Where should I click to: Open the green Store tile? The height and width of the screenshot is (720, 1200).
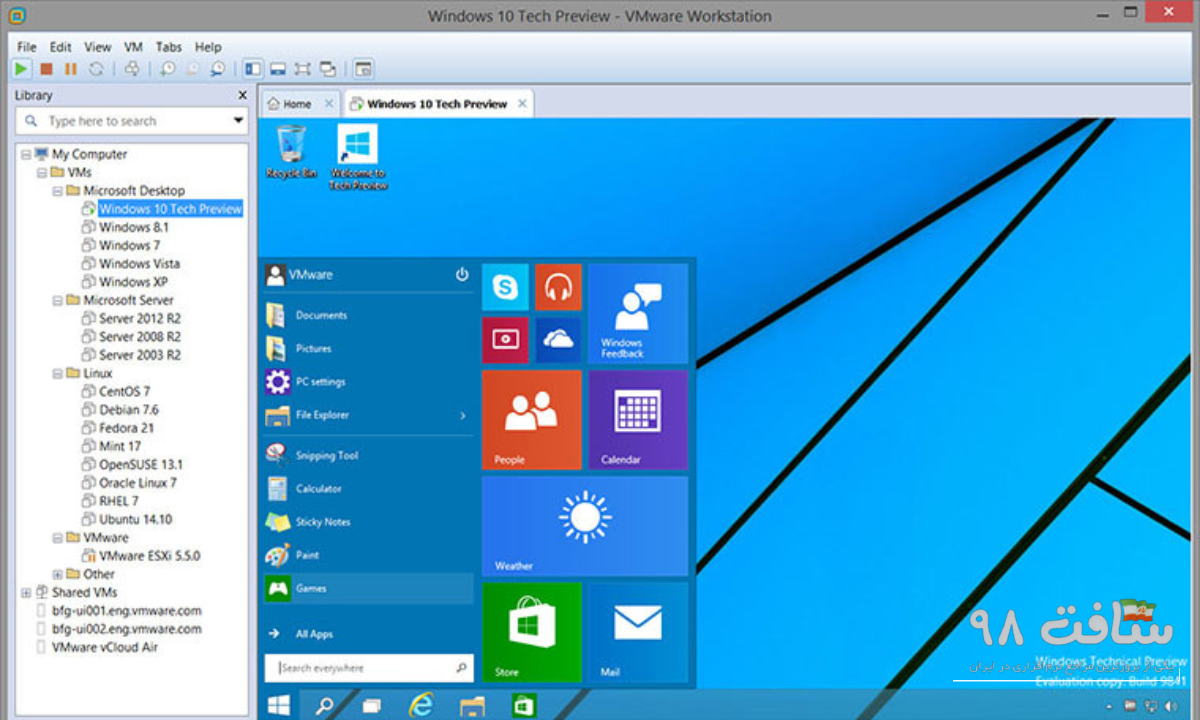[532, 632]
